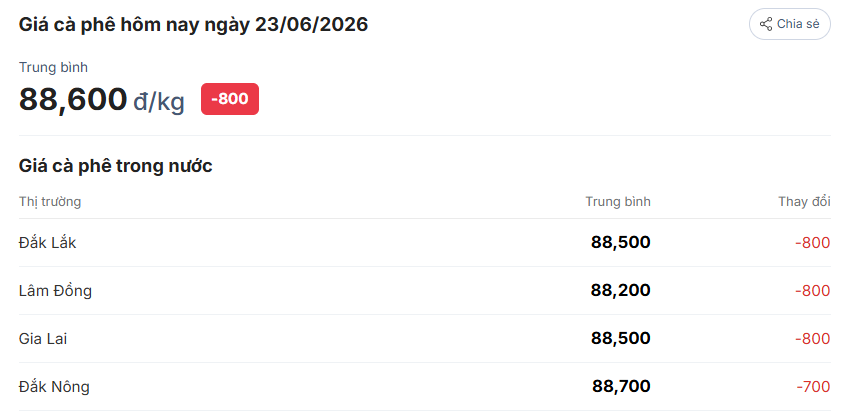The height and width of the screenshot is (418, 857).
Task: Click the Gia Lai price 88,500
Action: [x=621, y=339]
